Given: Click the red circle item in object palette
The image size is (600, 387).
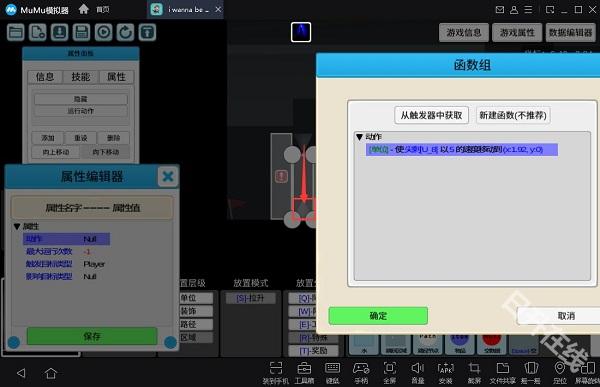Looking at the screenshot, I should click(x=492, y=344).
